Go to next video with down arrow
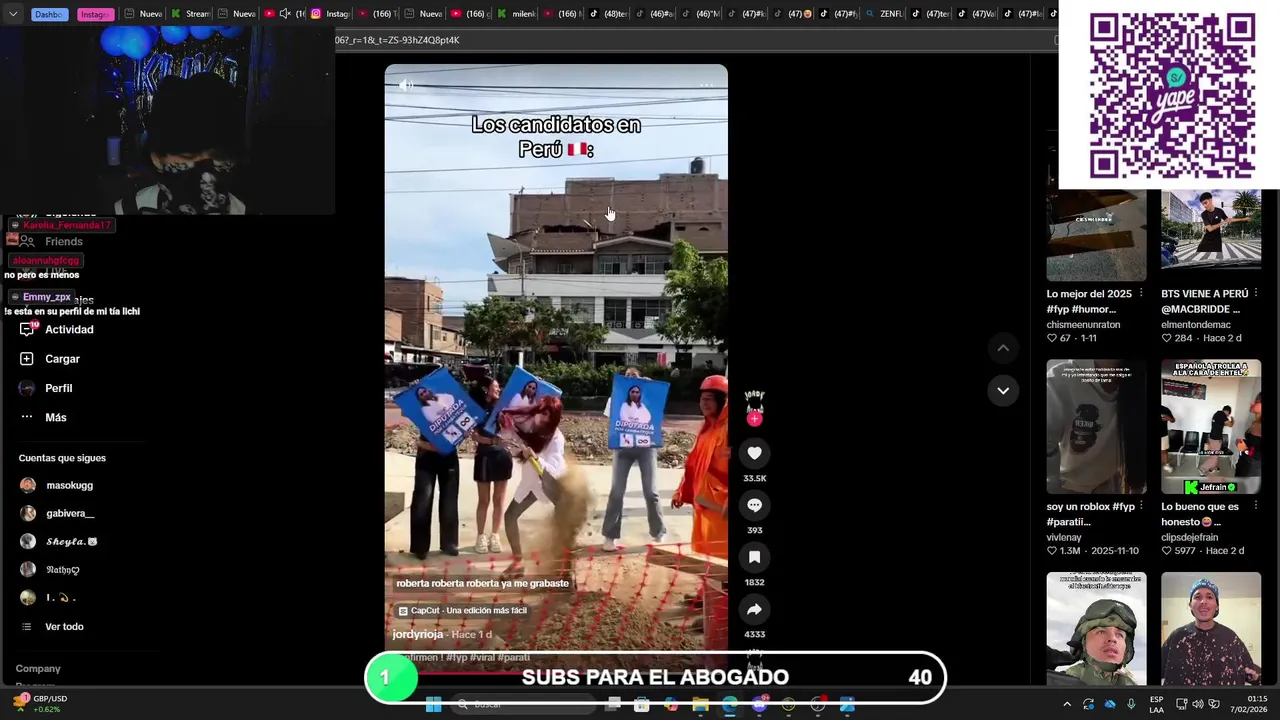Viewport: 1280px width, 720px height. (x=1003, y=390)
